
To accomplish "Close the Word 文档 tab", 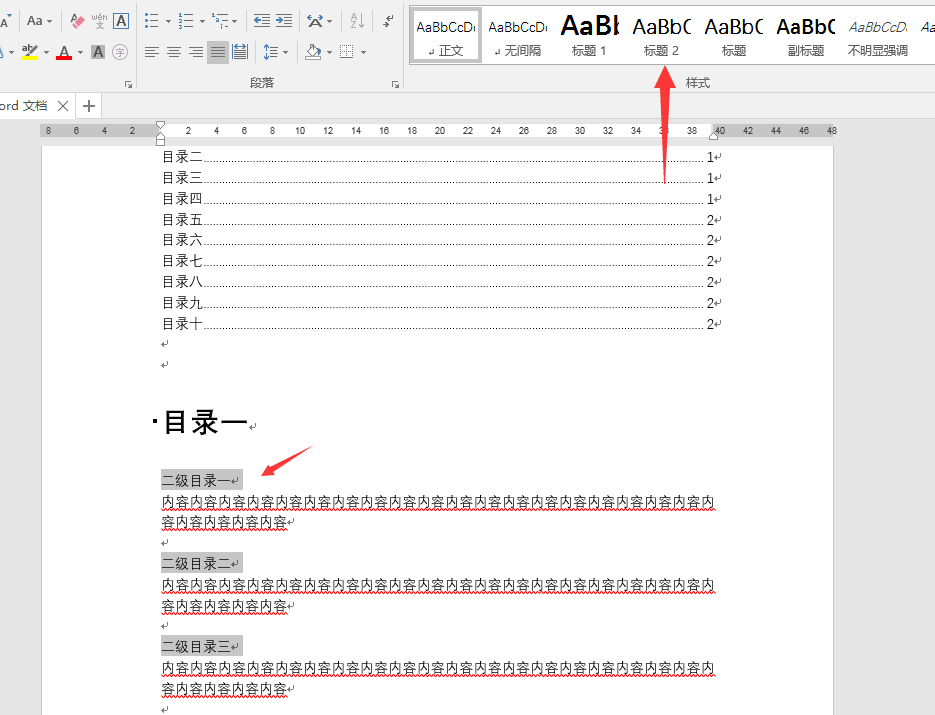I will 63,106.
